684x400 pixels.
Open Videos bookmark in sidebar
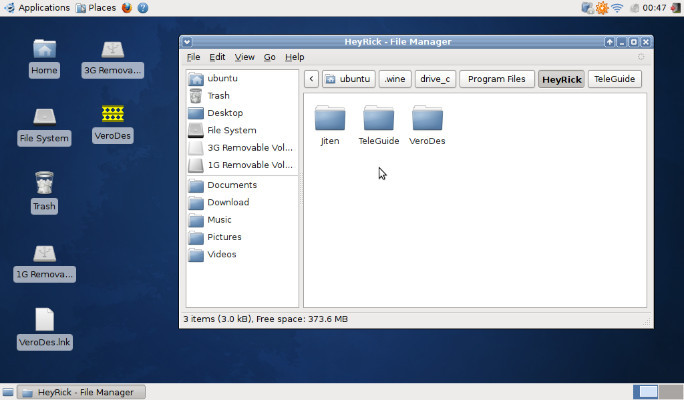(x=242, y=254)
